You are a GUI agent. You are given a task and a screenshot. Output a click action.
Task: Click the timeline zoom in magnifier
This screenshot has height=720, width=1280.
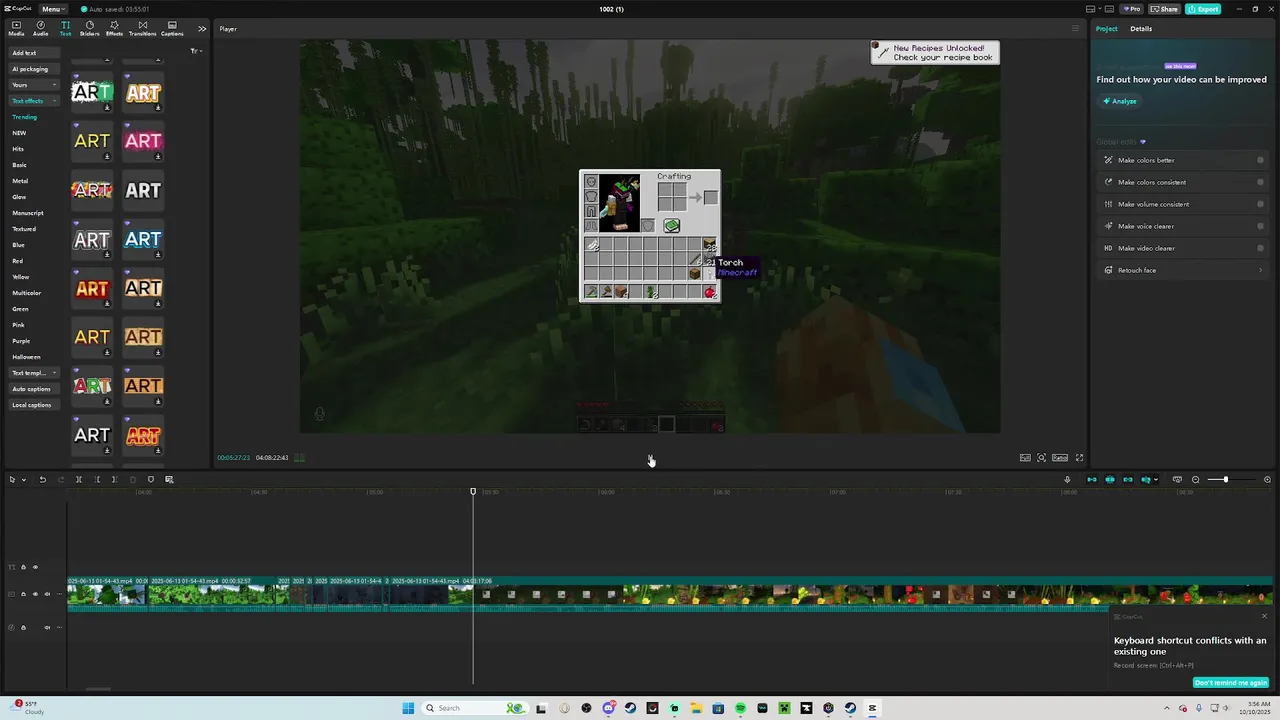[x=1267, y=480]
